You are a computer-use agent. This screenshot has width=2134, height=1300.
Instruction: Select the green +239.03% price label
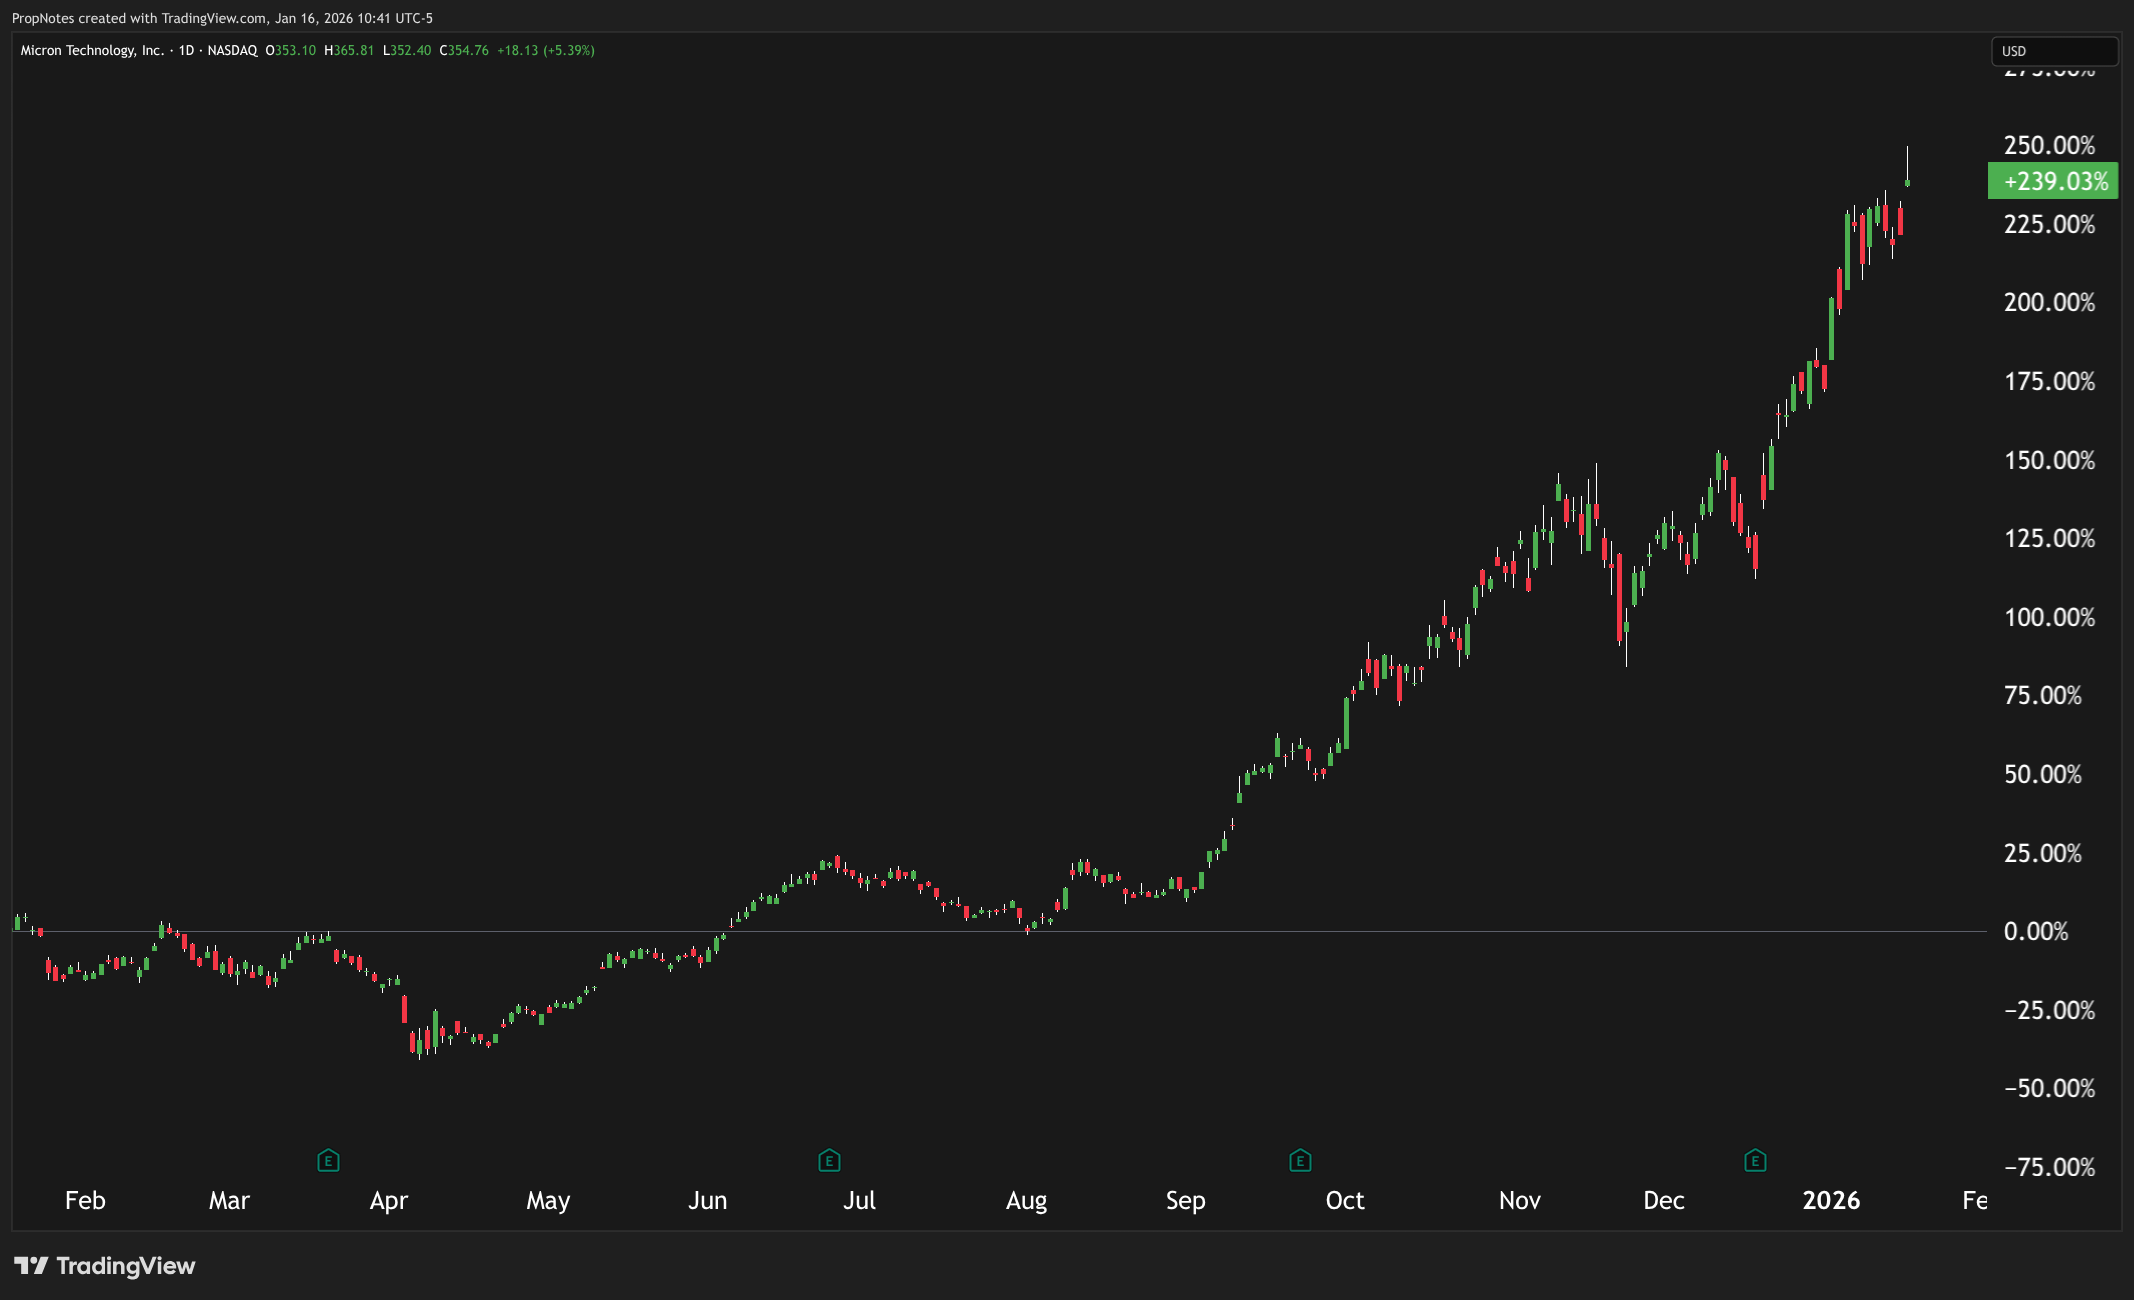[2054, 182]
